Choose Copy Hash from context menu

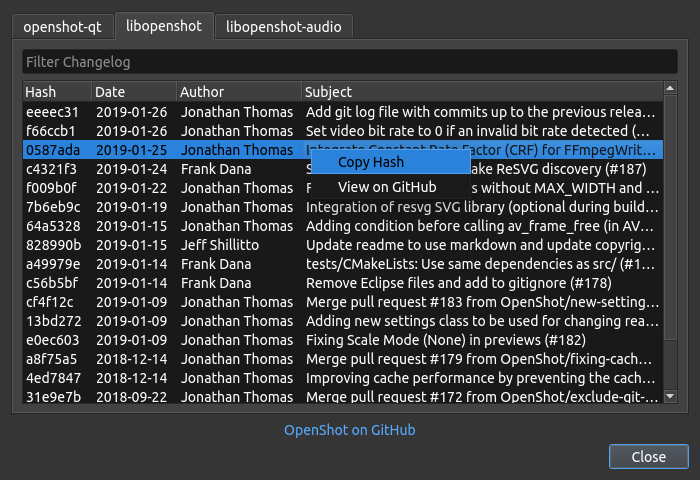pyautogui.click(x=371, y=162)
